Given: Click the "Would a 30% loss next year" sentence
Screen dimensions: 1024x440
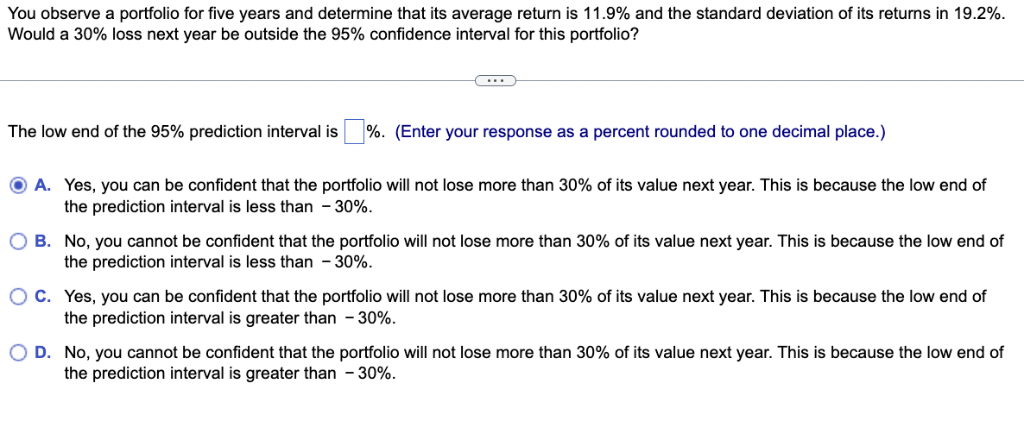Looking at the screenshot, I should coord(323,34).
